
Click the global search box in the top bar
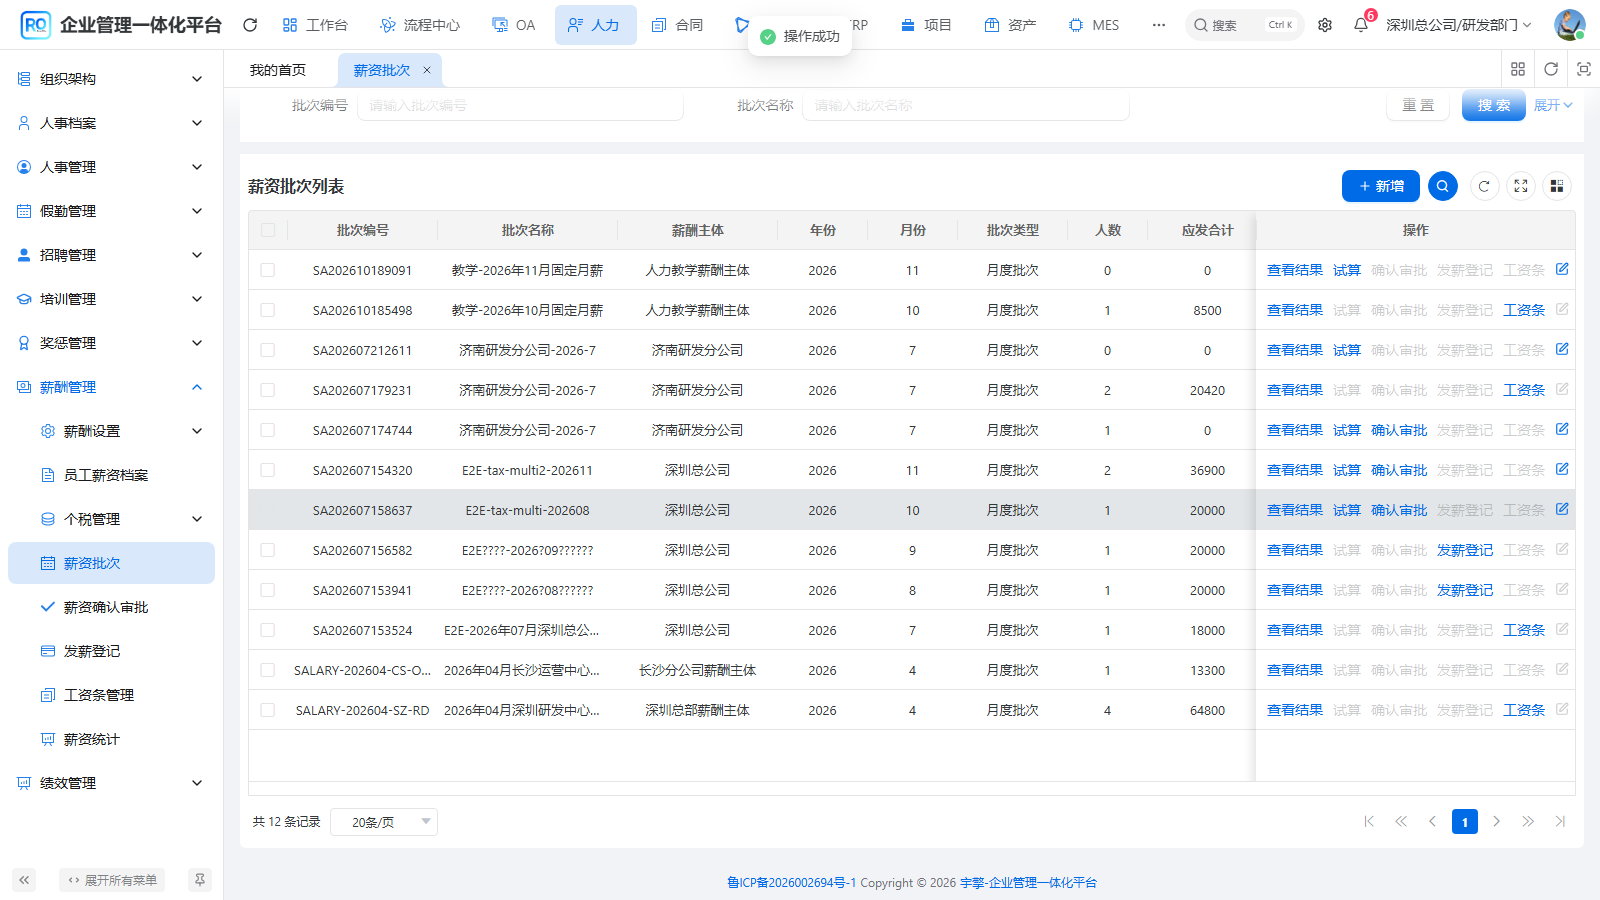(x=1244, y=25)
